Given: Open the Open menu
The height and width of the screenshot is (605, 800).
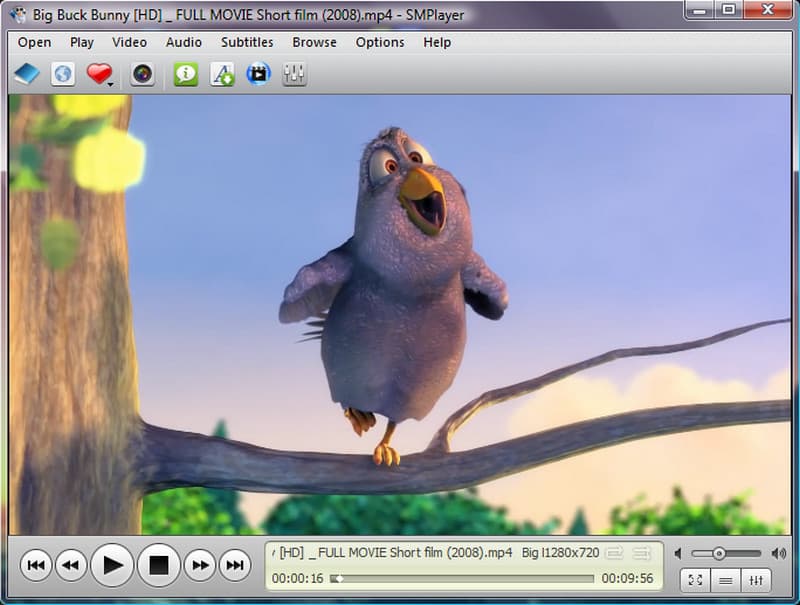Looking at the screenshot, I should point(34,42).
